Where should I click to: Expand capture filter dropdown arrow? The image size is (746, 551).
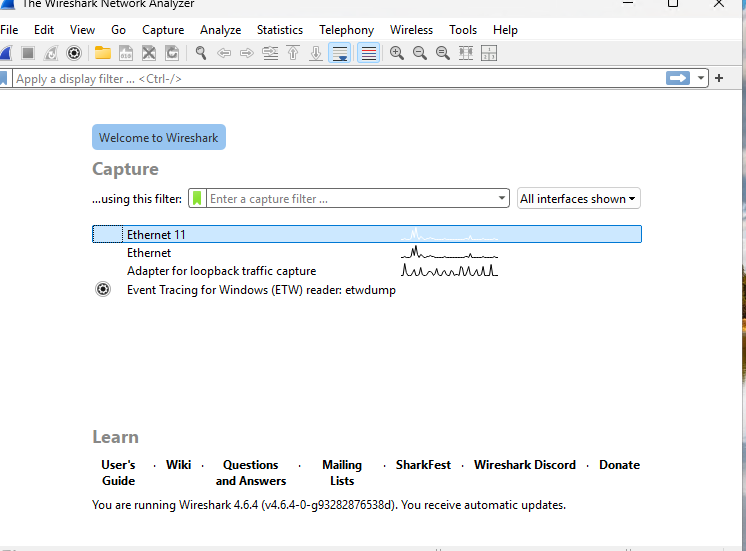[x=501, y=198]
